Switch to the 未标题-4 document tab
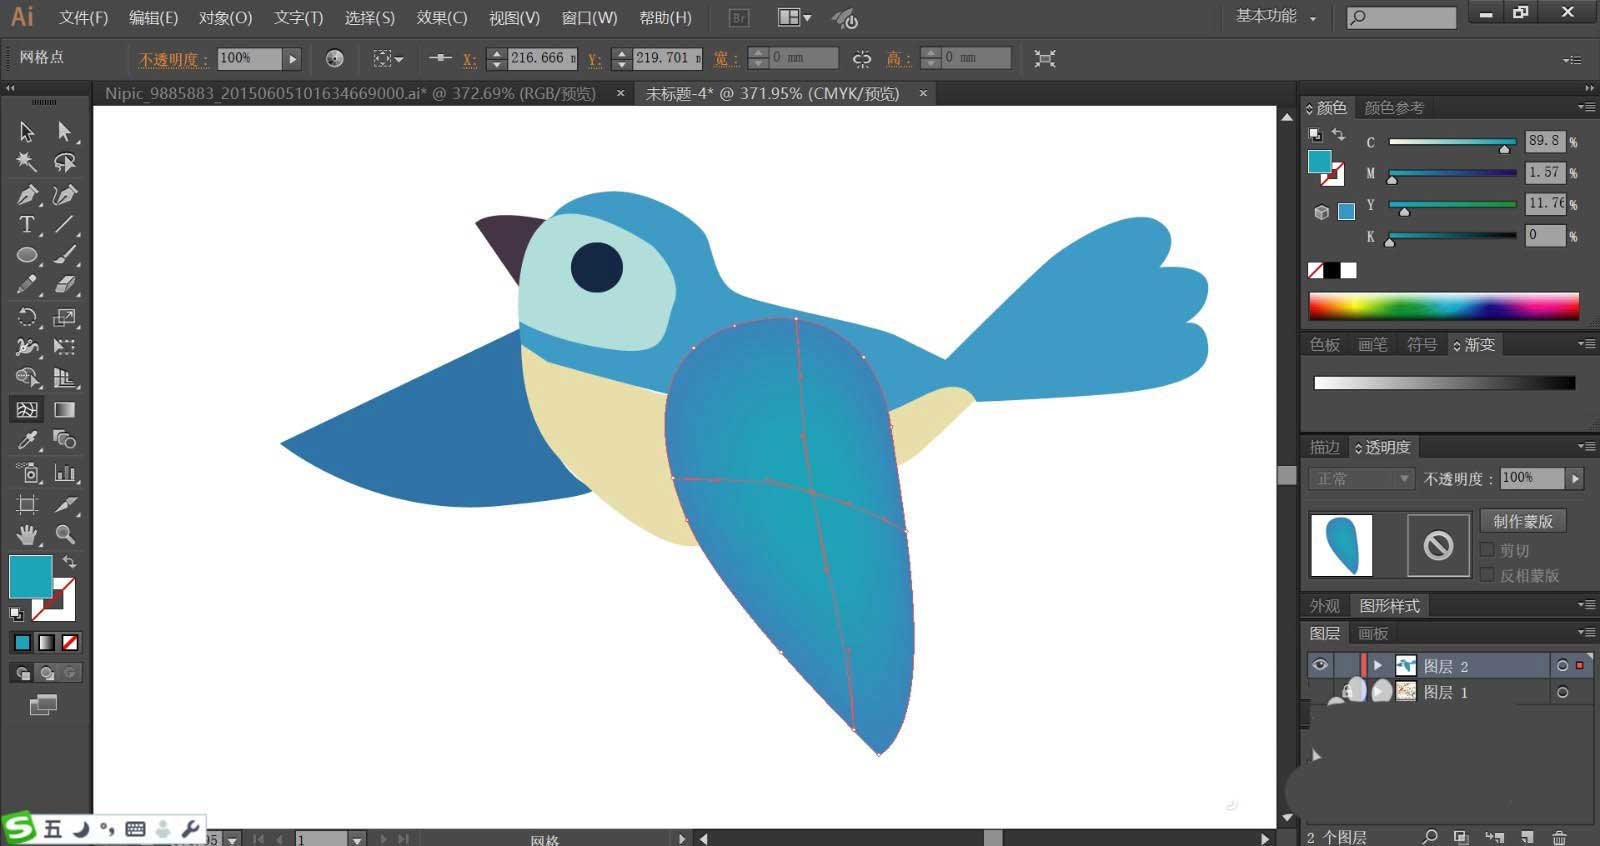 click(x=772, y=93)
